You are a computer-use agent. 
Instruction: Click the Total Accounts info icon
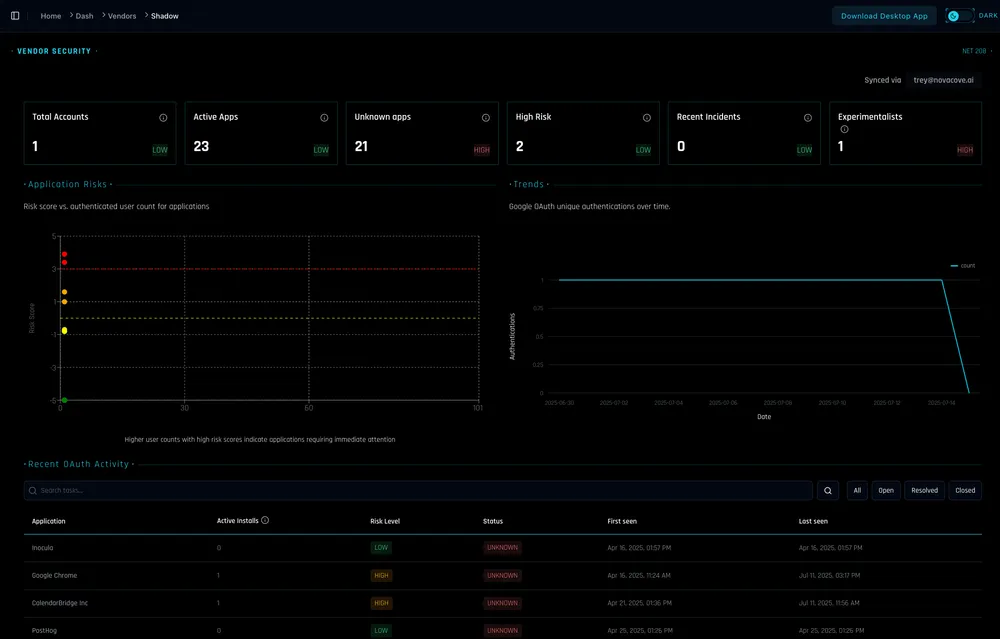coord(163,117)
